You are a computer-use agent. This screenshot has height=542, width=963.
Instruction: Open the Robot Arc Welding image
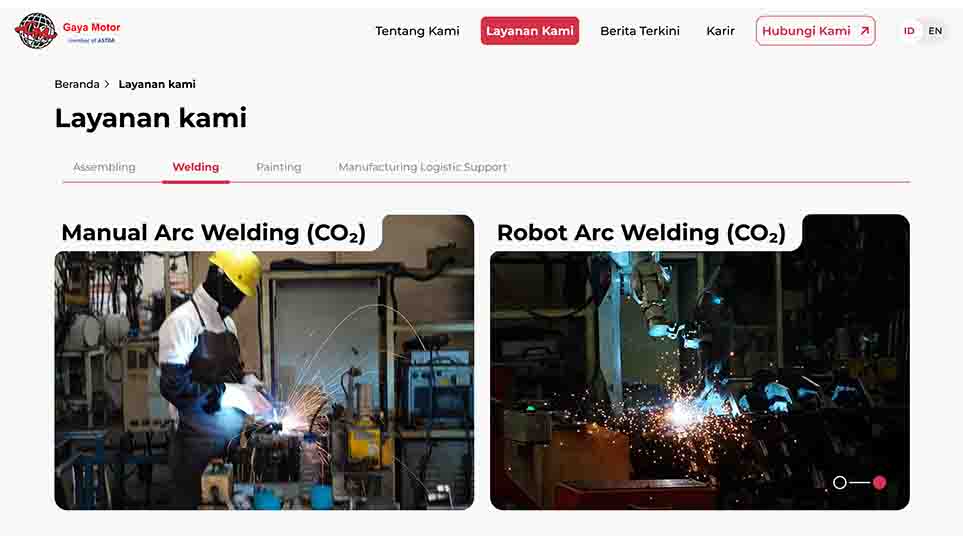[x=700, y=380]
